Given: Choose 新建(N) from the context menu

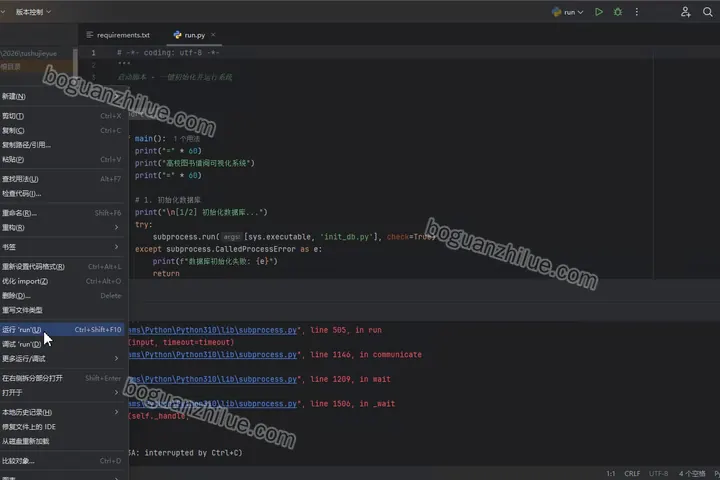Looking at the screenshot, I should pos(62,96).
